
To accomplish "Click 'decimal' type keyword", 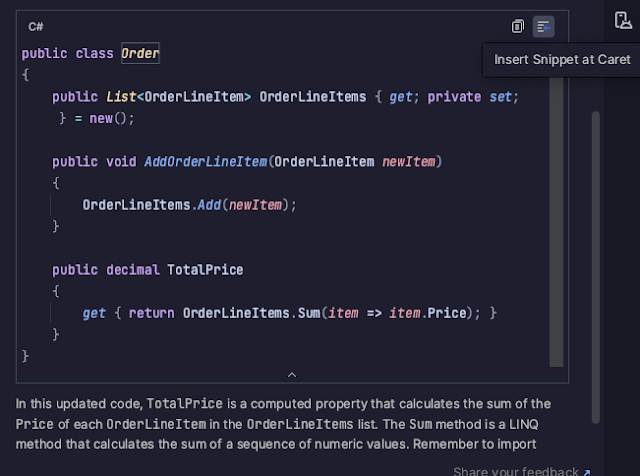I will pyautogui.click(x=133, y=270).
